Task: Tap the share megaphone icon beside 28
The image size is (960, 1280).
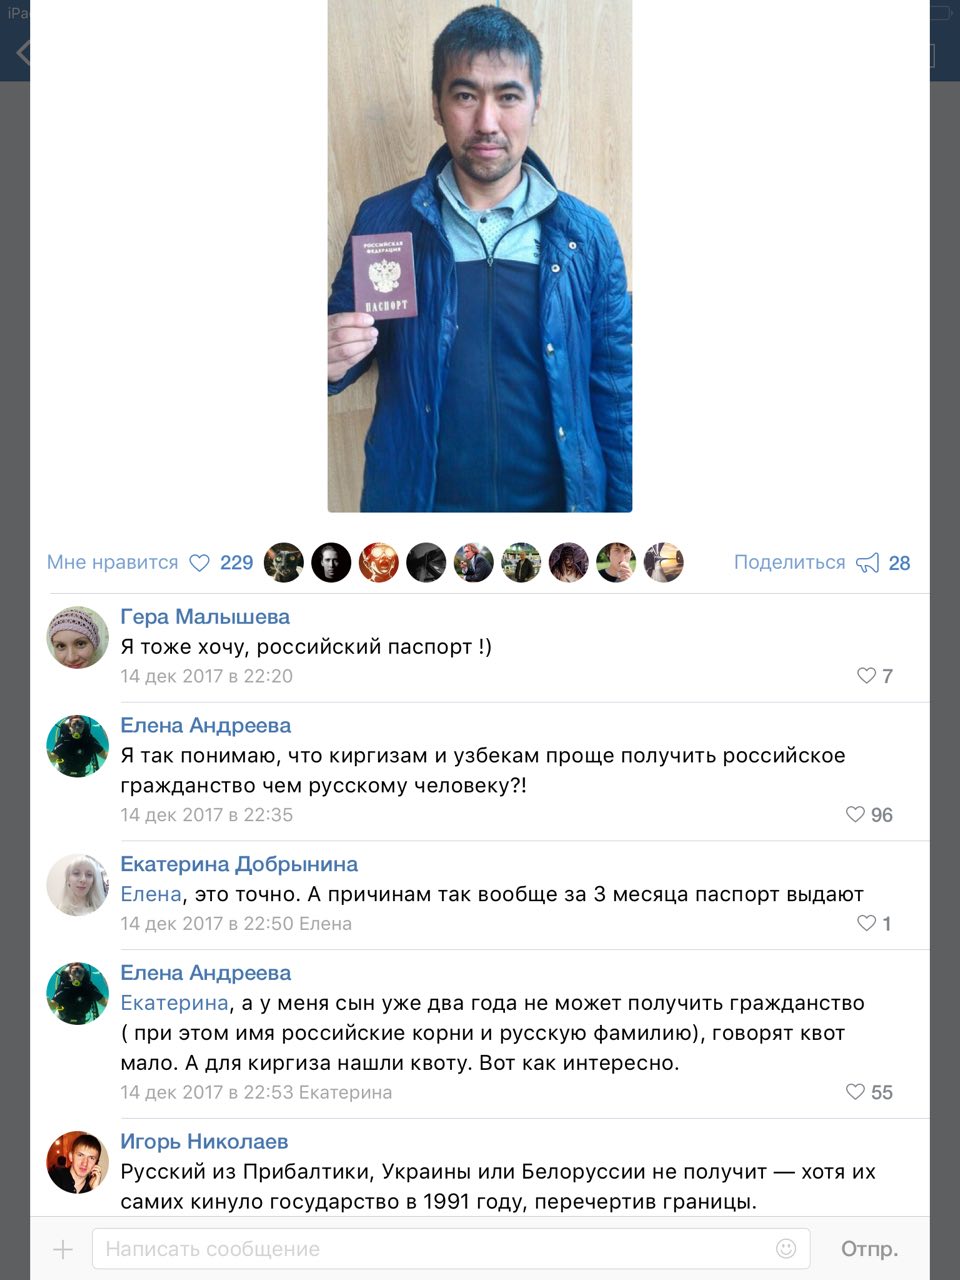Action: (868, 563)
